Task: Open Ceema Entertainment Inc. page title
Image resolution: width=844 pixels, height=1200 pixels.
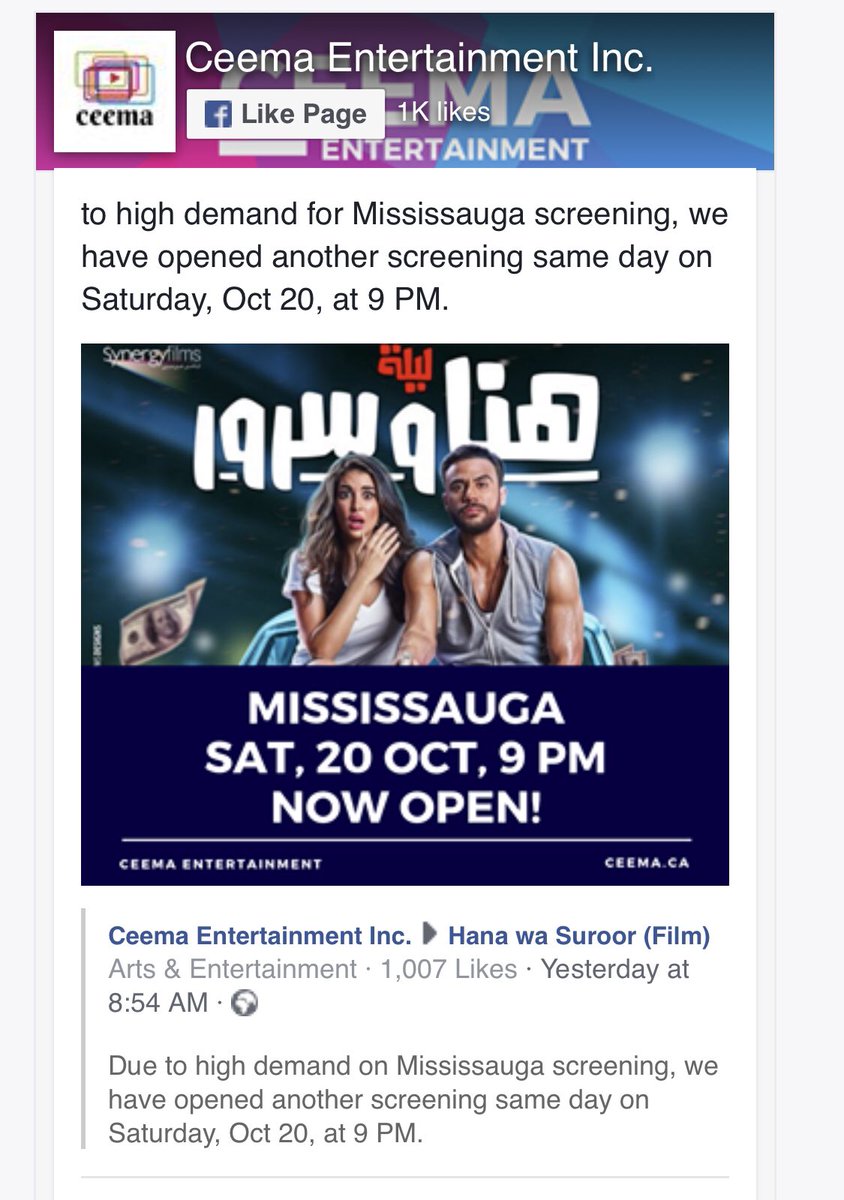Action: coord(419,59)
